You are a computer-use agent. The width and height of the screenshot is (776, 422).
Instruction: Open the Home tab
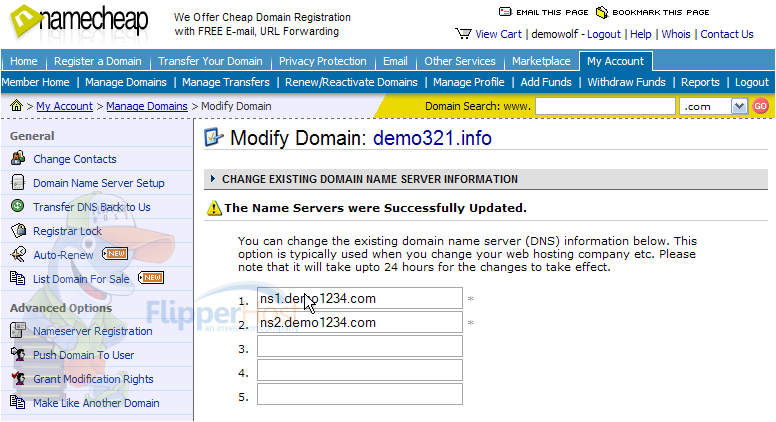click(x=24, y=61)
